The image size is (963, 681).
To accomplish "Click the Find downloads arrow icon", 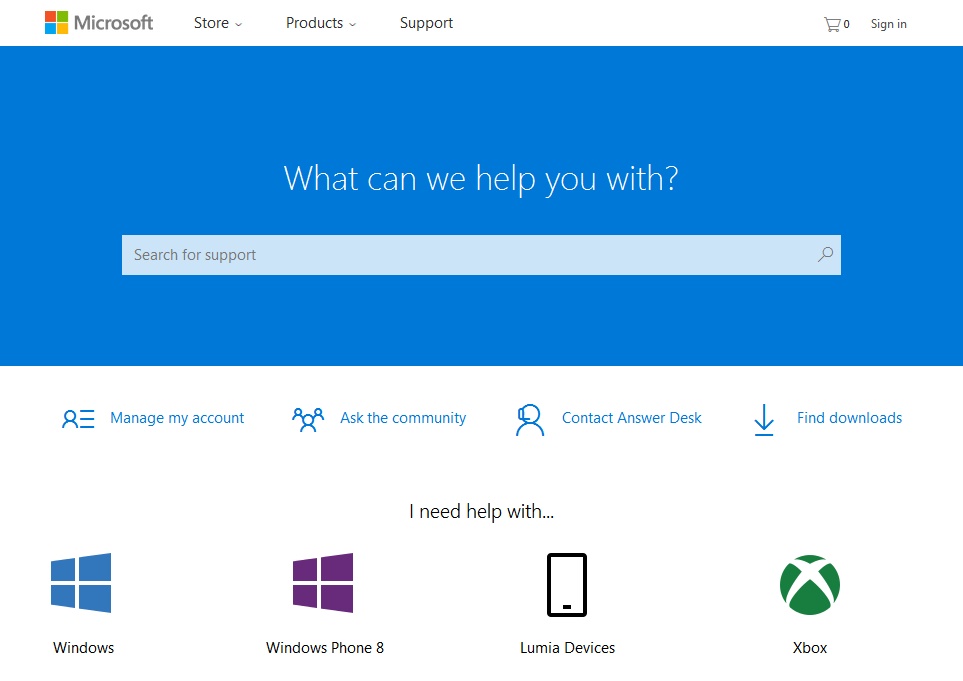I will [764, 420].
